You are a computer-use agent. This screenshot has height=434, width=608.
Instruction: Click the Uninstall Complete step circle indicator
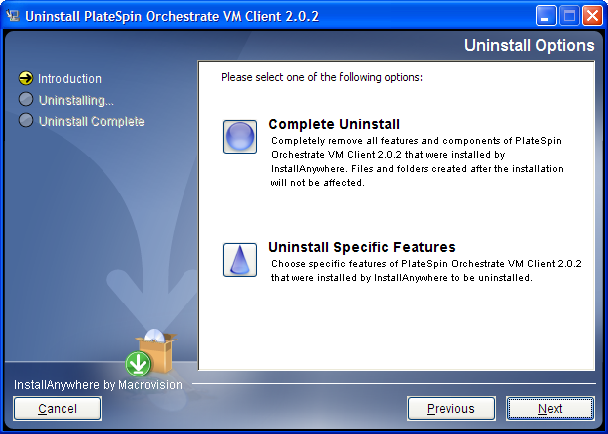[x=26, y=120]
